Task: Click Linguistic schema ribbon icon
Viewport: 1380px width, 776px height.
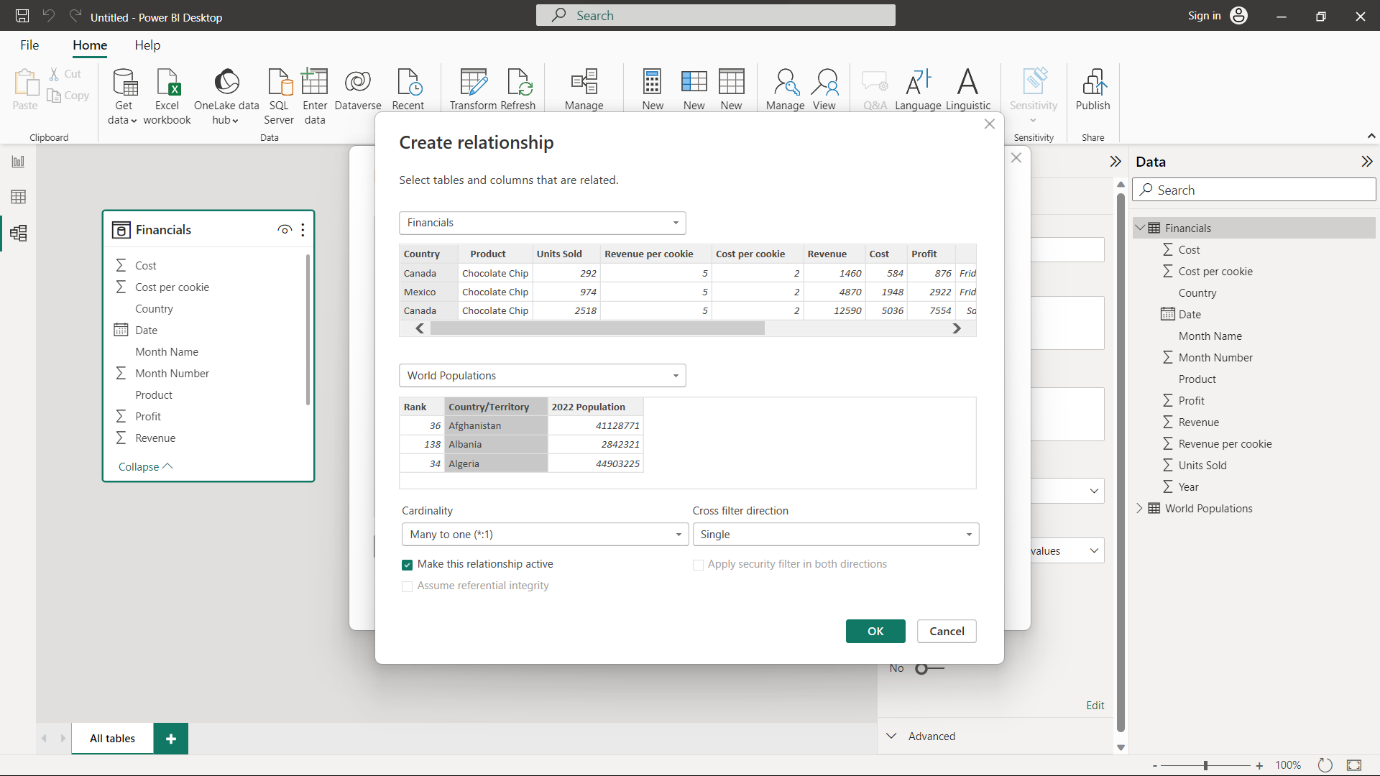Action: pyautogui.click(x=968, y=90)
